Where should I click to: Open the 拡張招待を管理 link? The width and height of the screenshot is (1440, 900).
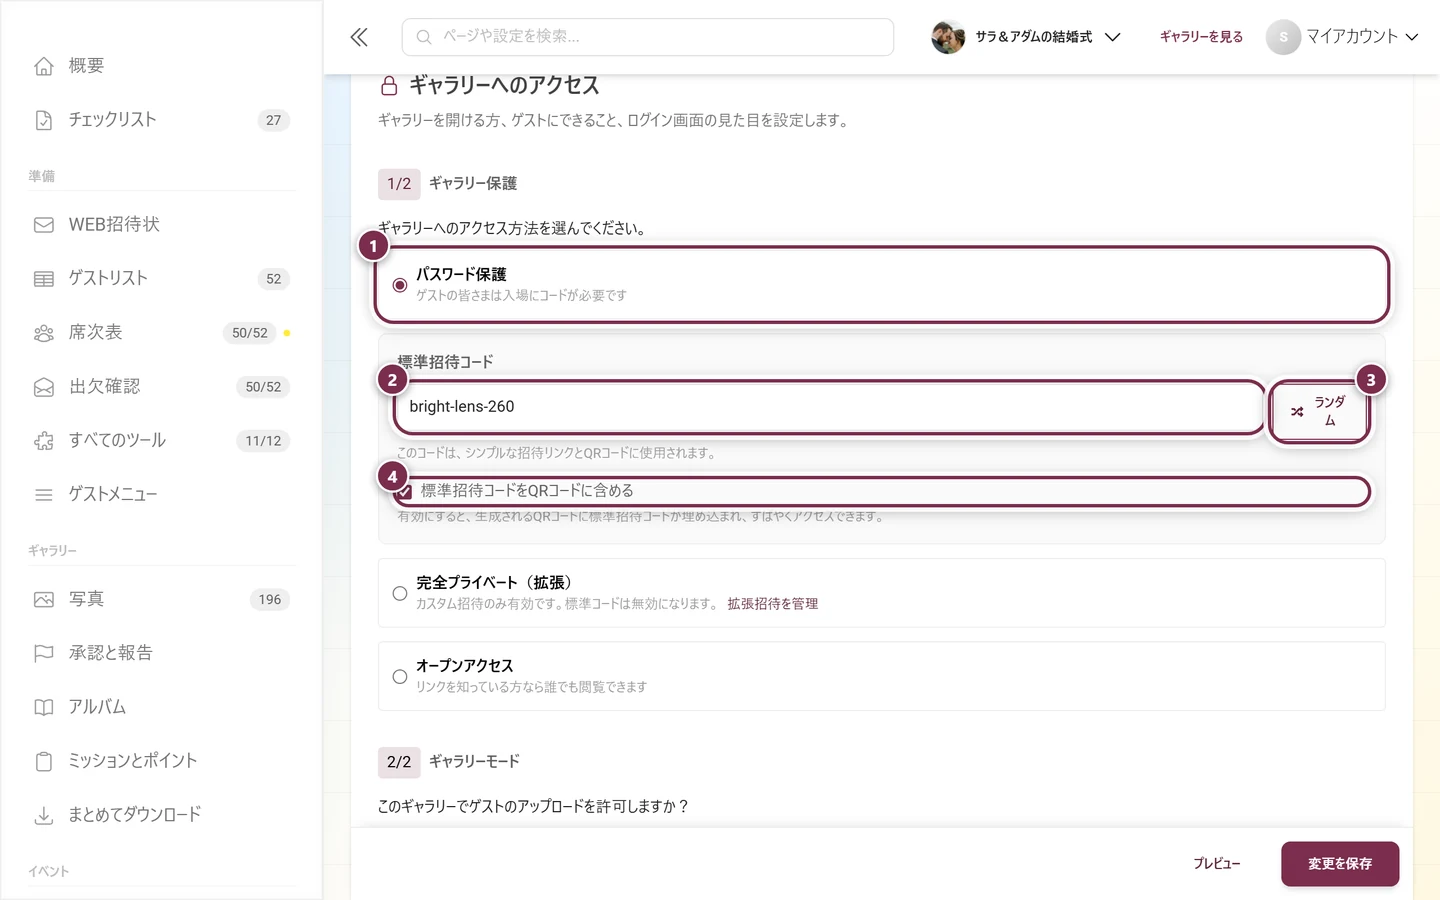tap(772, 604)
